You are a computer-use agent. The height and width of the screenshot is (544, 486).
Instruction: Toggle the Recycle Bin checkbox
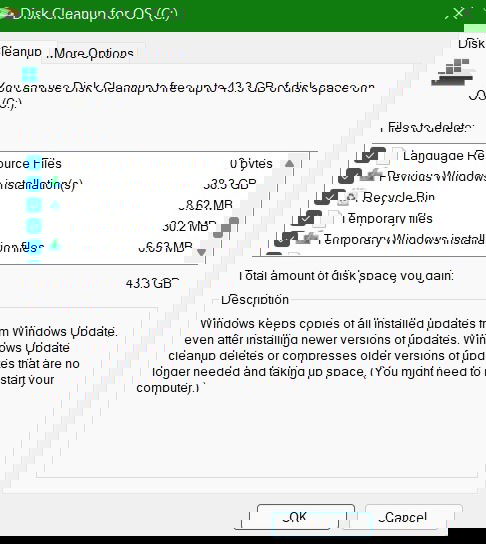tap(329, 197)
